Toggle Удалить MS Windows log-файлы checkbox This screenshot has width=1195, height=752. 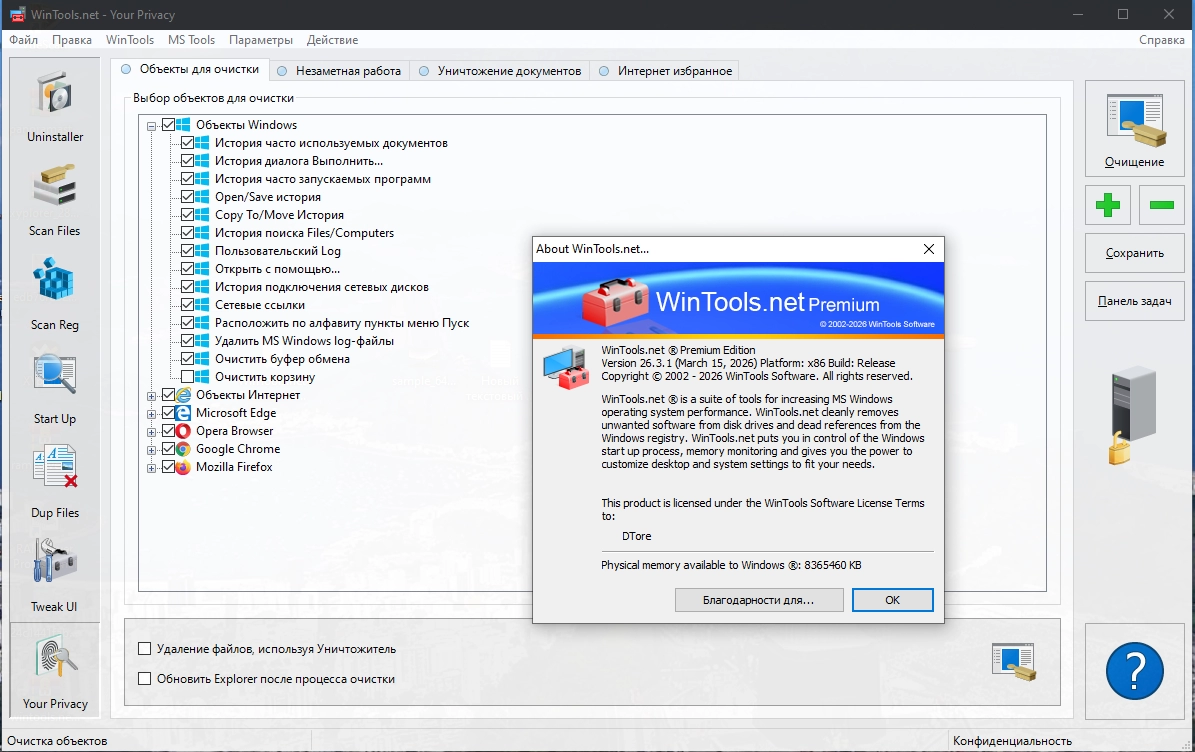[x=187, y=341]
